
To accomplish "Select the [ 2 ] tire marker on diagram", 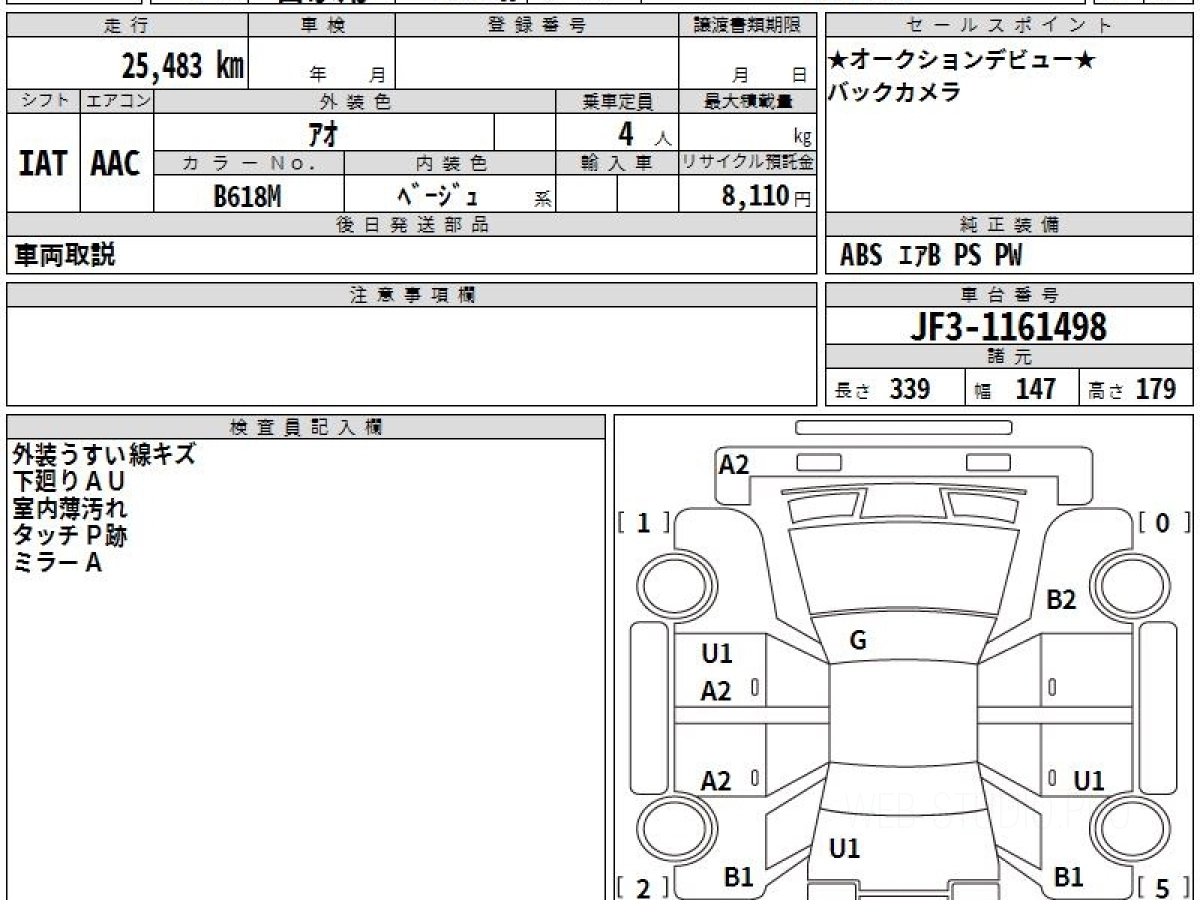I will (x=644, y=887).
